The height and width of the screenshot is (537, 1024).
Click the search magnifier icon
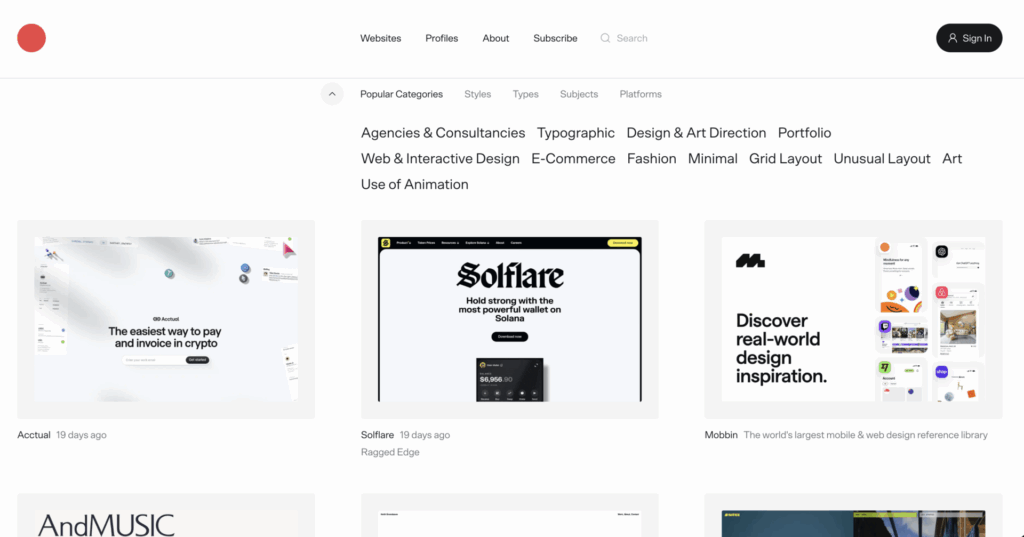point(605,38)
